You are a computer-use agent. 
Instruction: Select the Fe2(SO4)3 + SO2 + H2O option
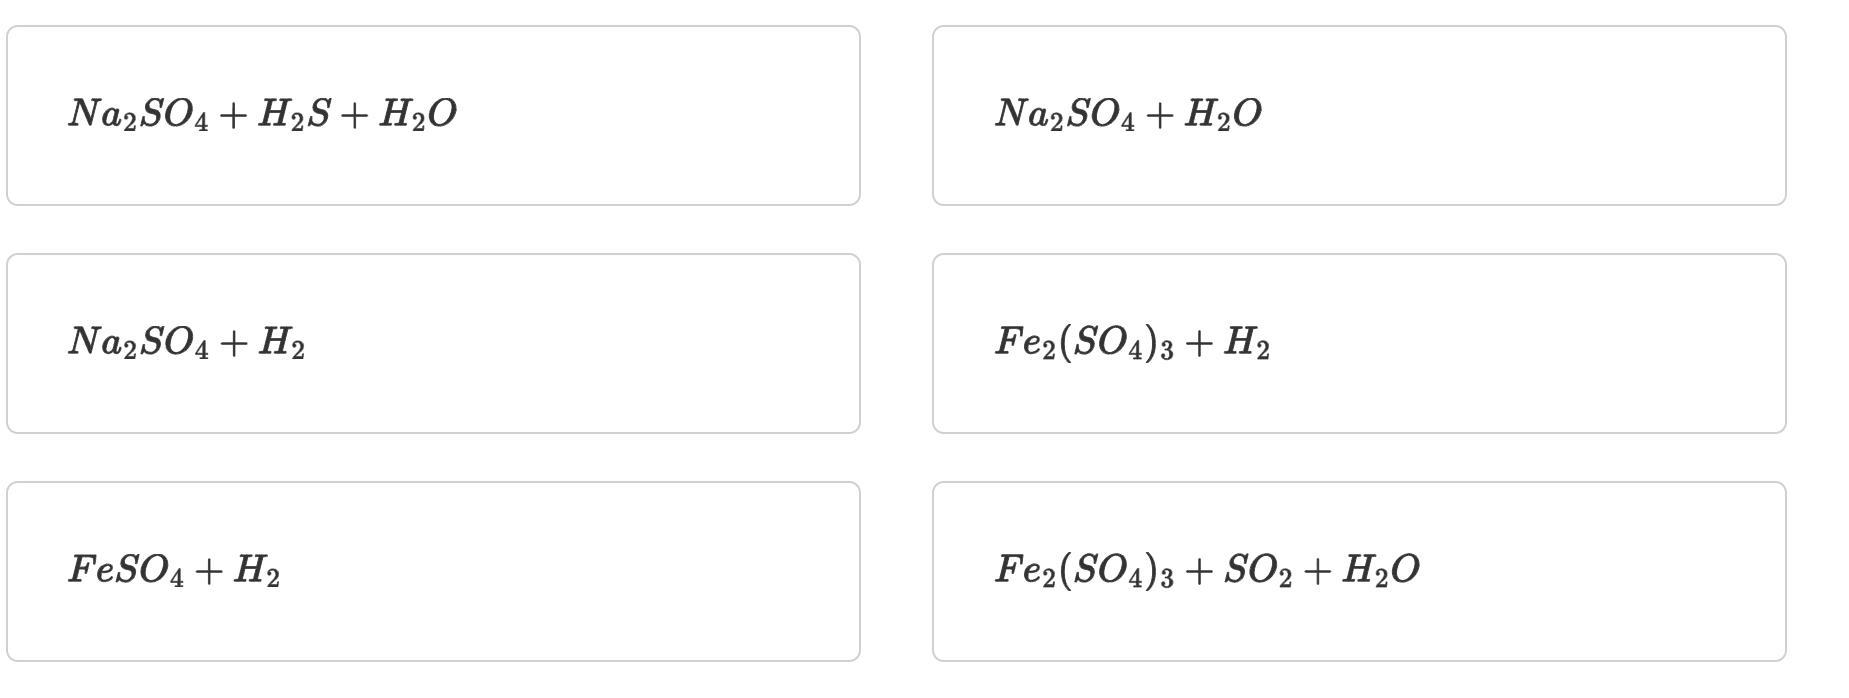pos(1359,571)
